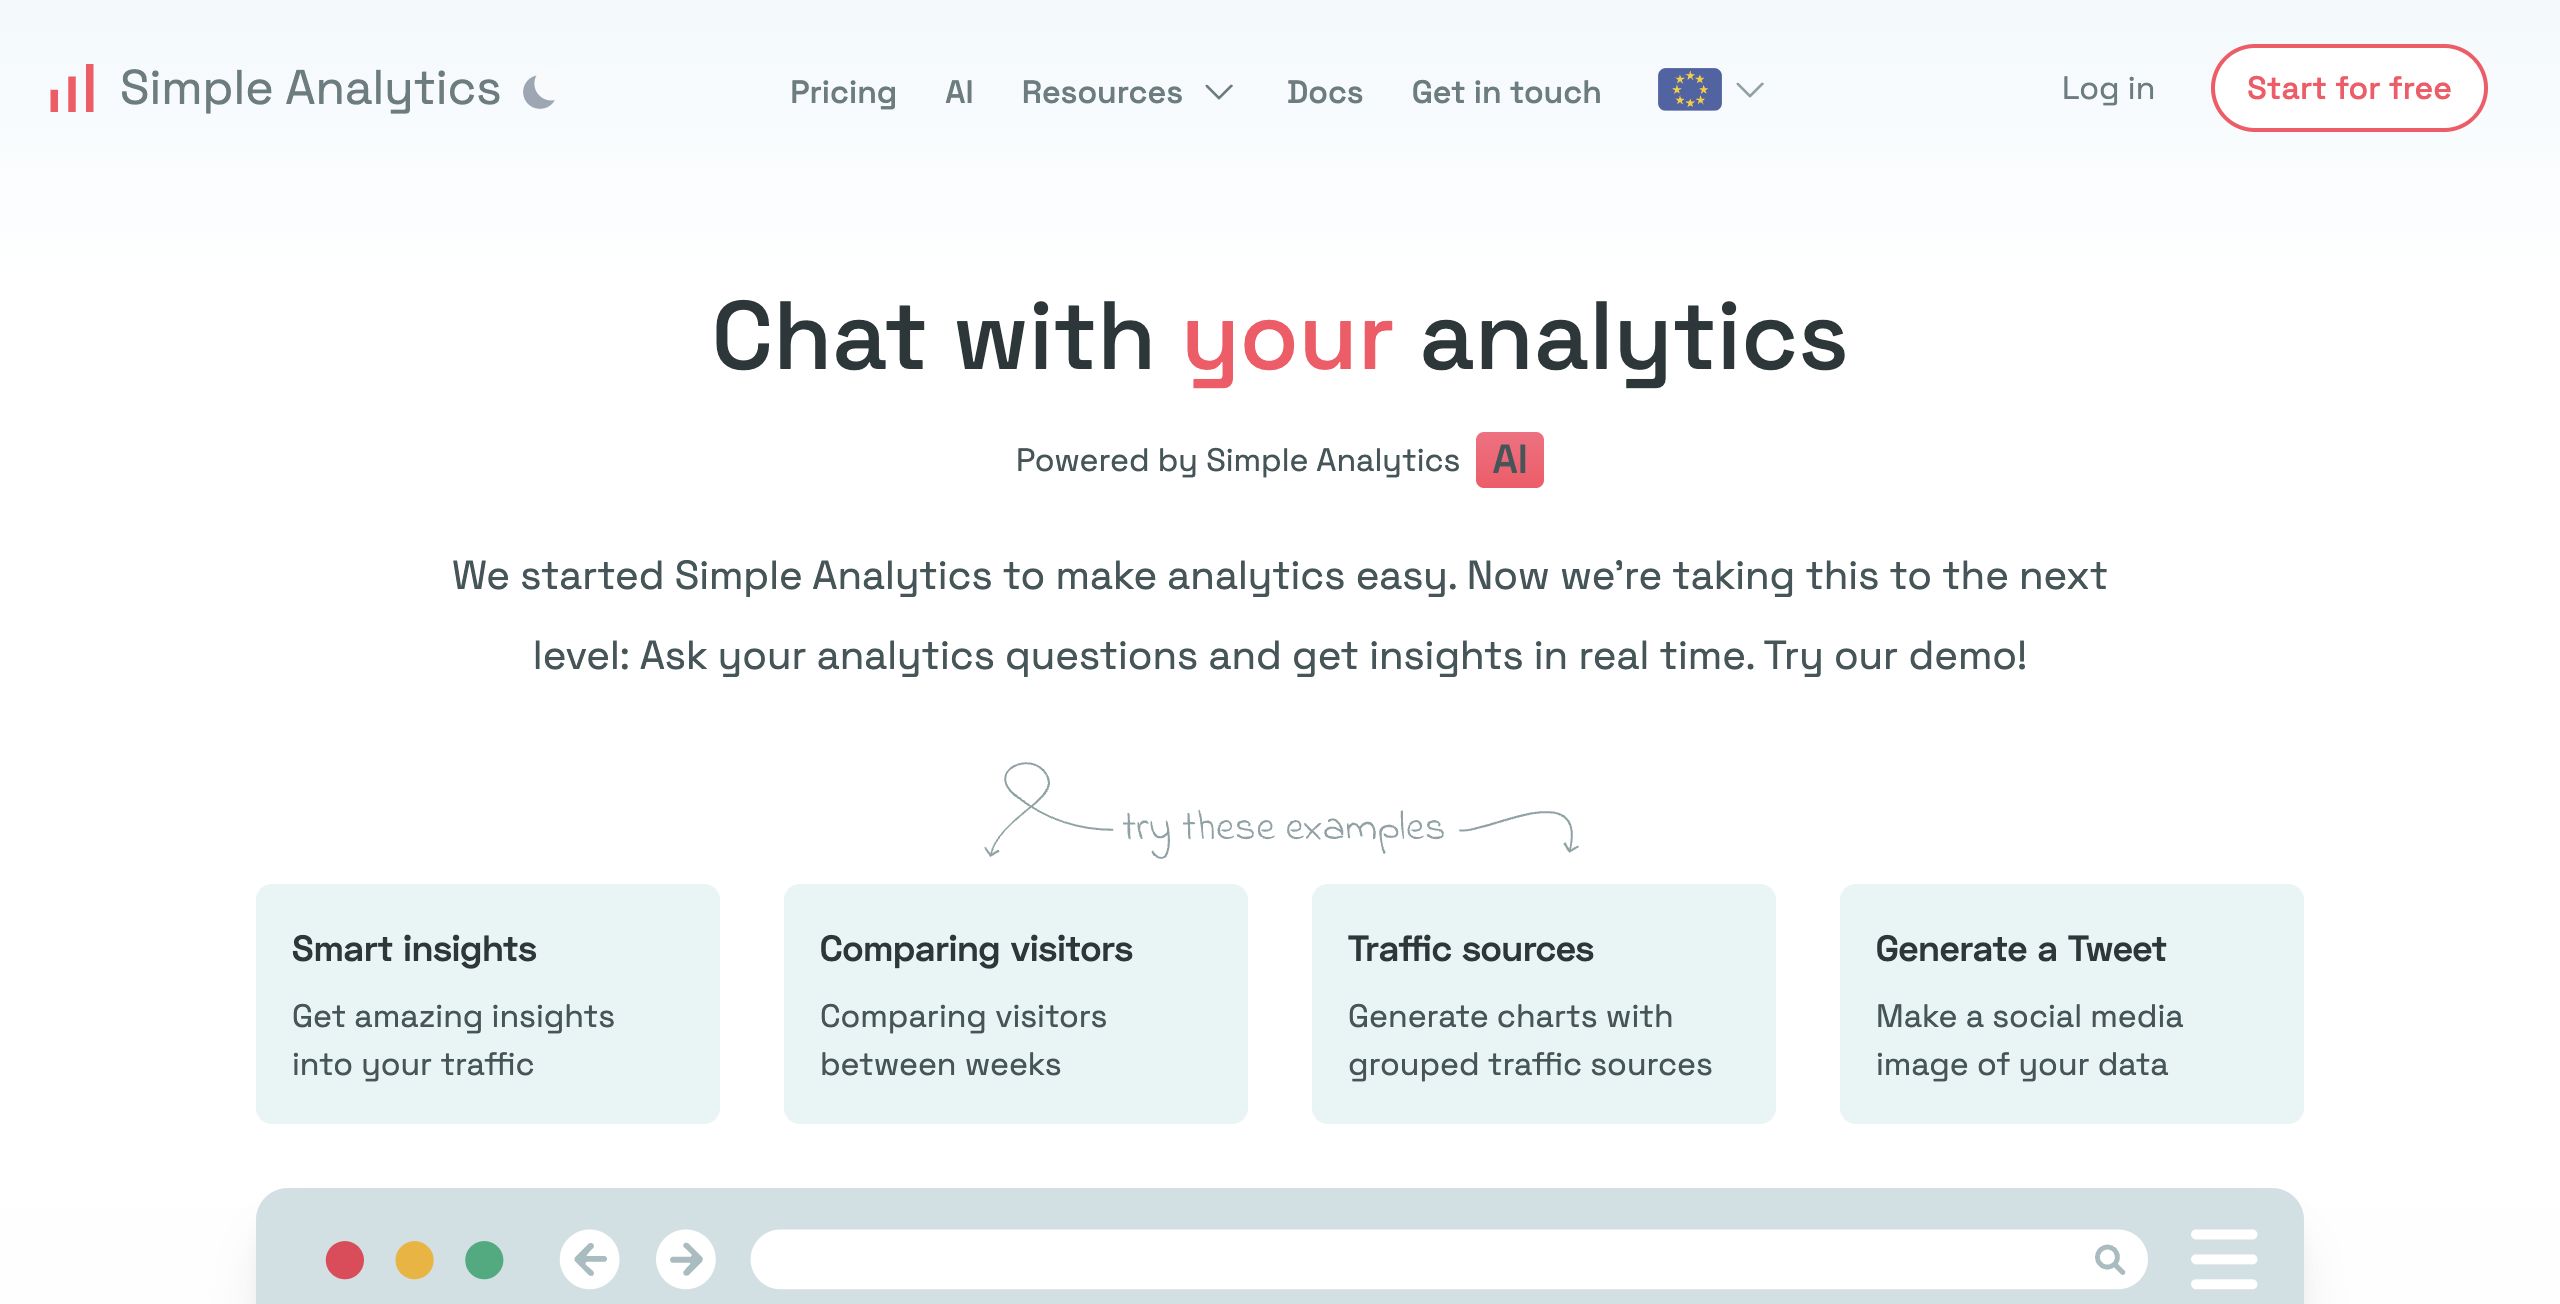Click the forward arrow in demo browser
The width and height of the screenshot is (2560, 1304).
coord(686,1259)
